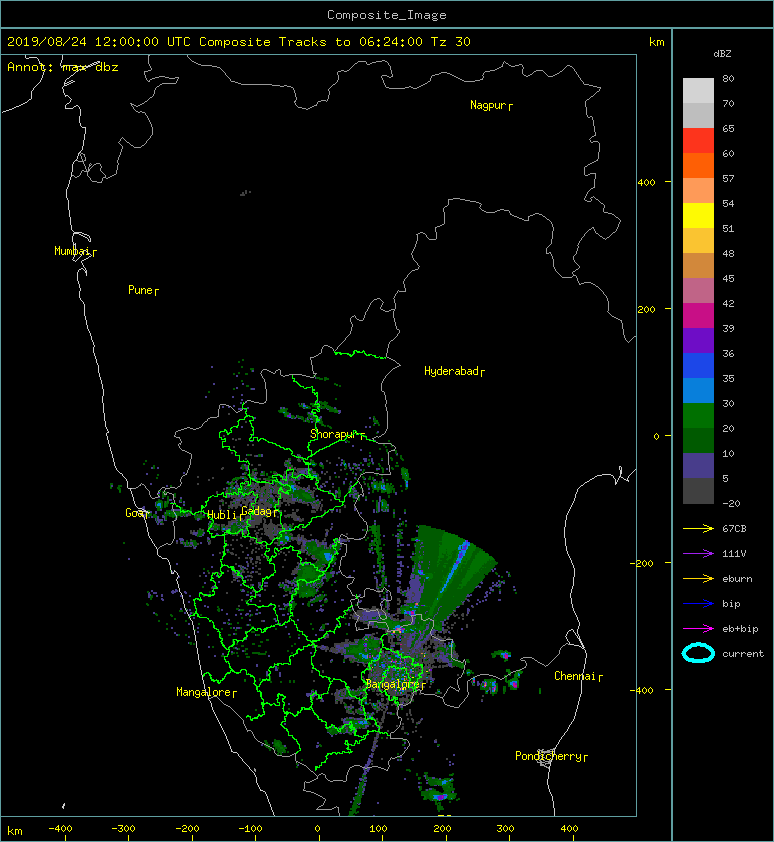
Task: Click the -400 km vertical axis label
Action: tap(642, 690)
